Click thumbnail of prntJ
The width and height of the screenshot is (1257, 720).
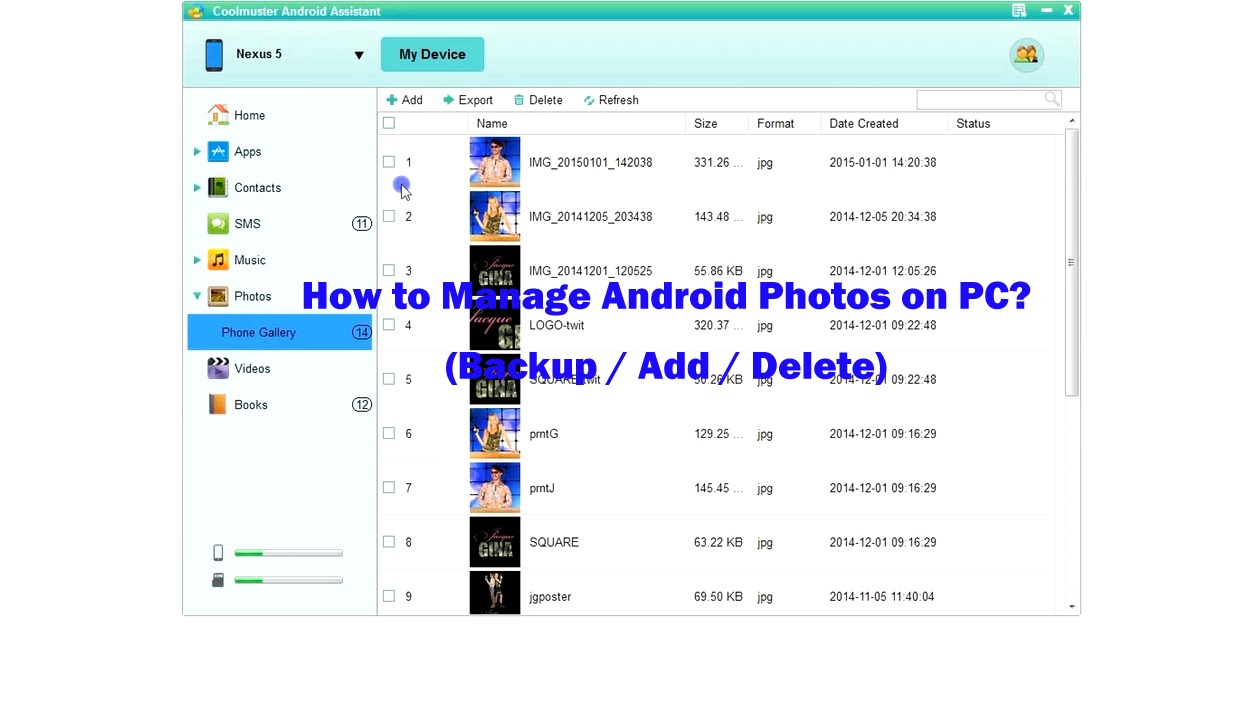[x=495, y=488]
